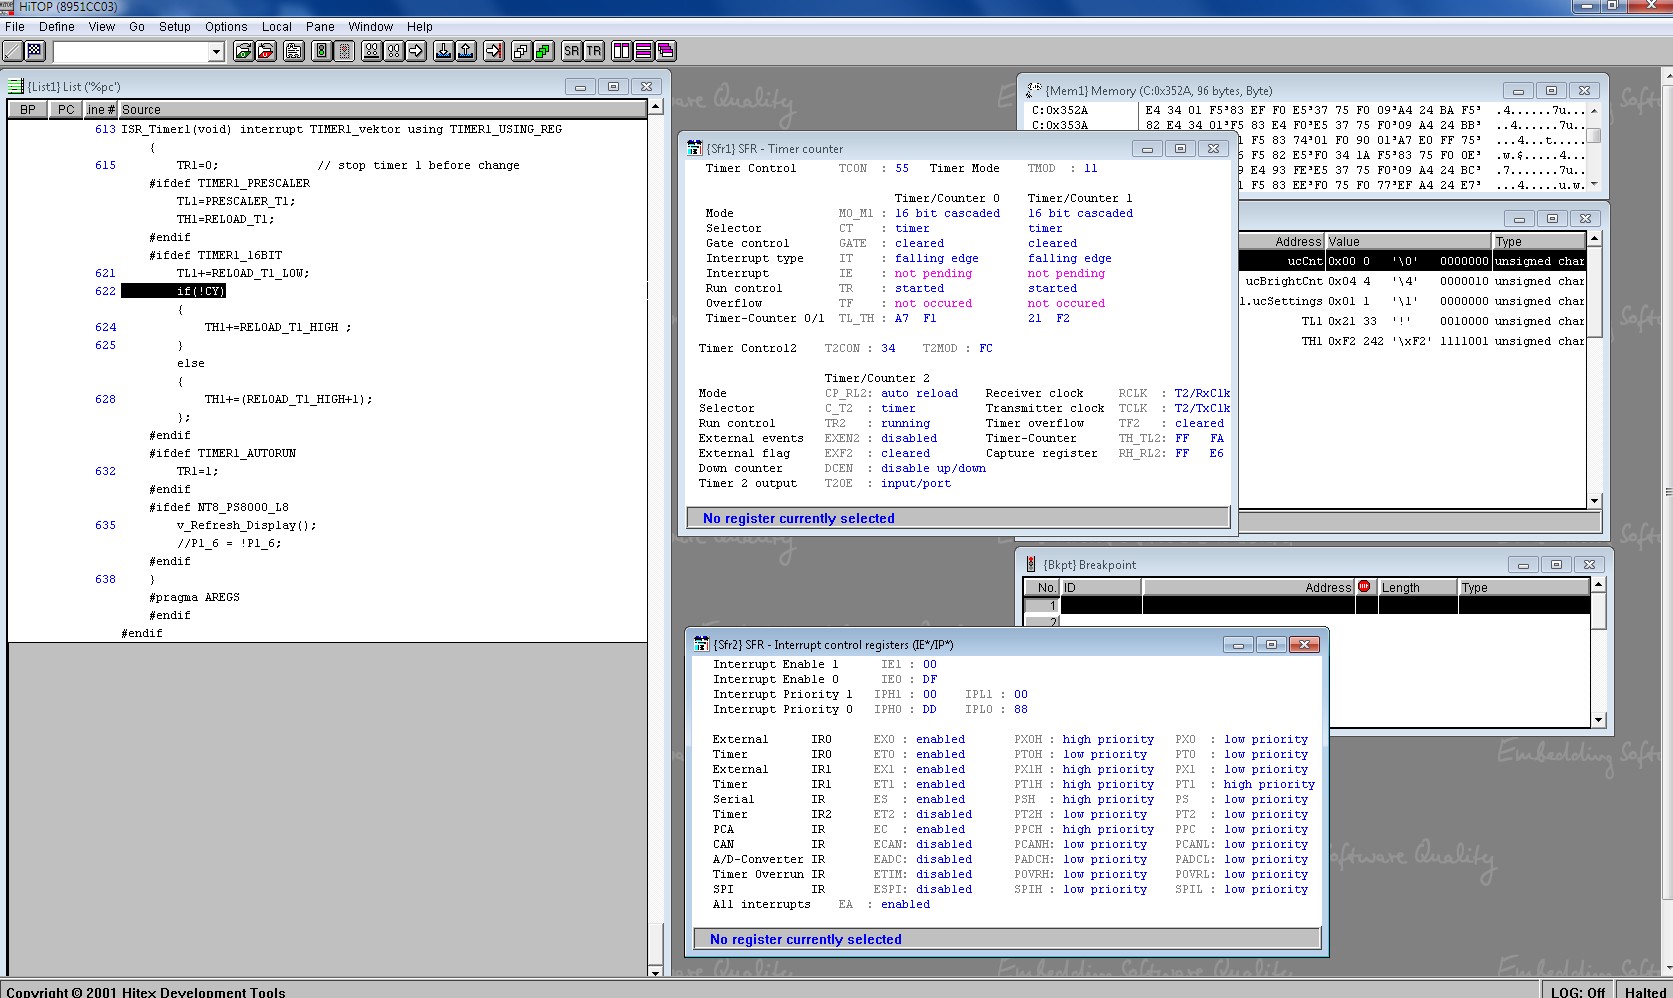Open the Setup menu
Screen dimensions: 1673x998
tap(175, 27)
